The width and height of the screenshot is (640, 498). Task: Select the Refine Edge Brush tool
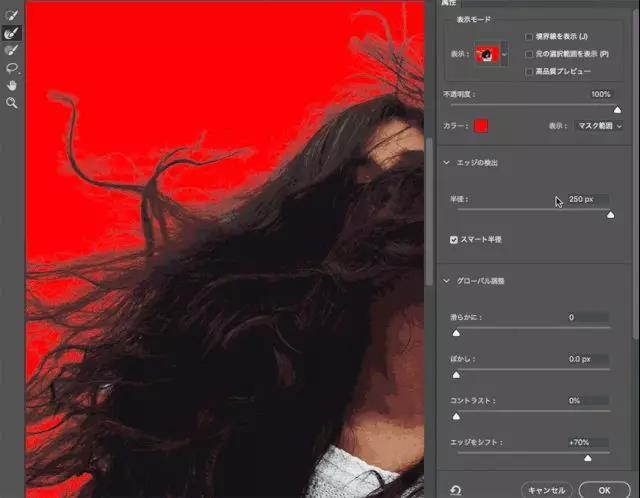[x=12, y=33]
